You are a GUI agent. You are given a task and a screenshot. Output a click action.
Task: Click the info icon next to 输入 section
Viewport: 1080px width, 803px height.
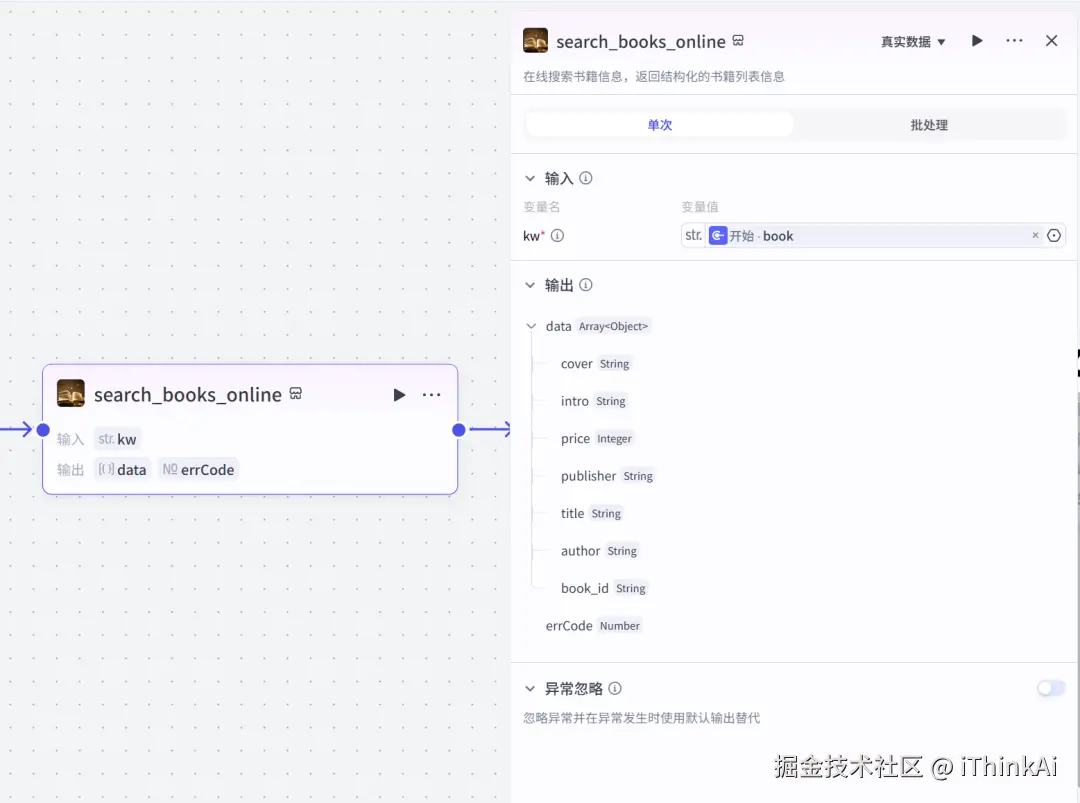tap(586, 178)
